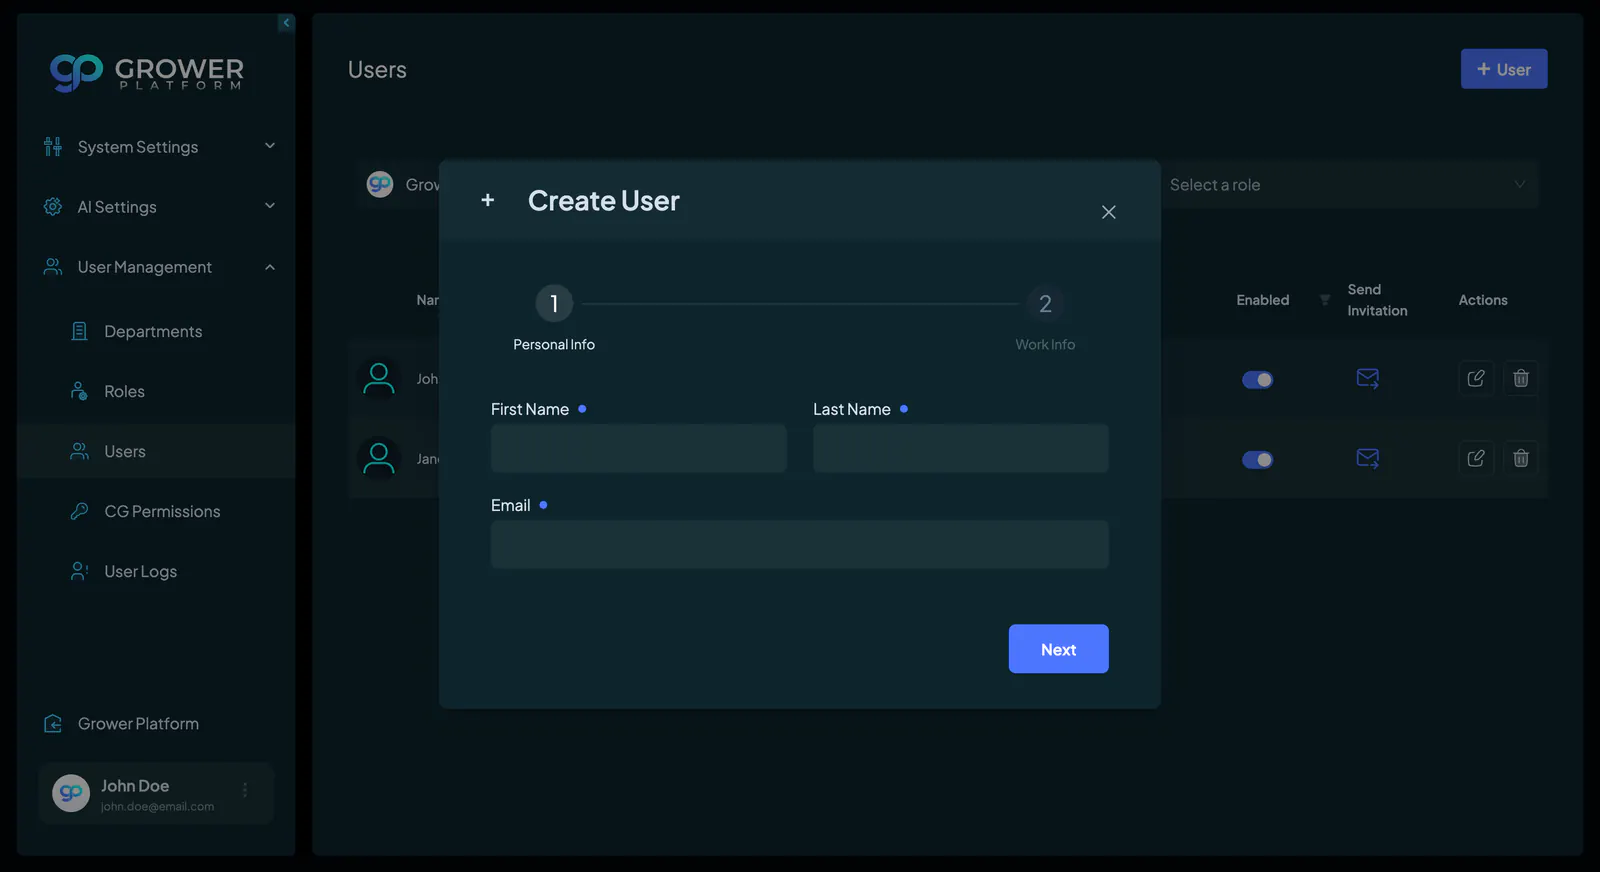Click the User Logs icon
The height and width of the screenshot is (872, 1600).
point(80,571)
